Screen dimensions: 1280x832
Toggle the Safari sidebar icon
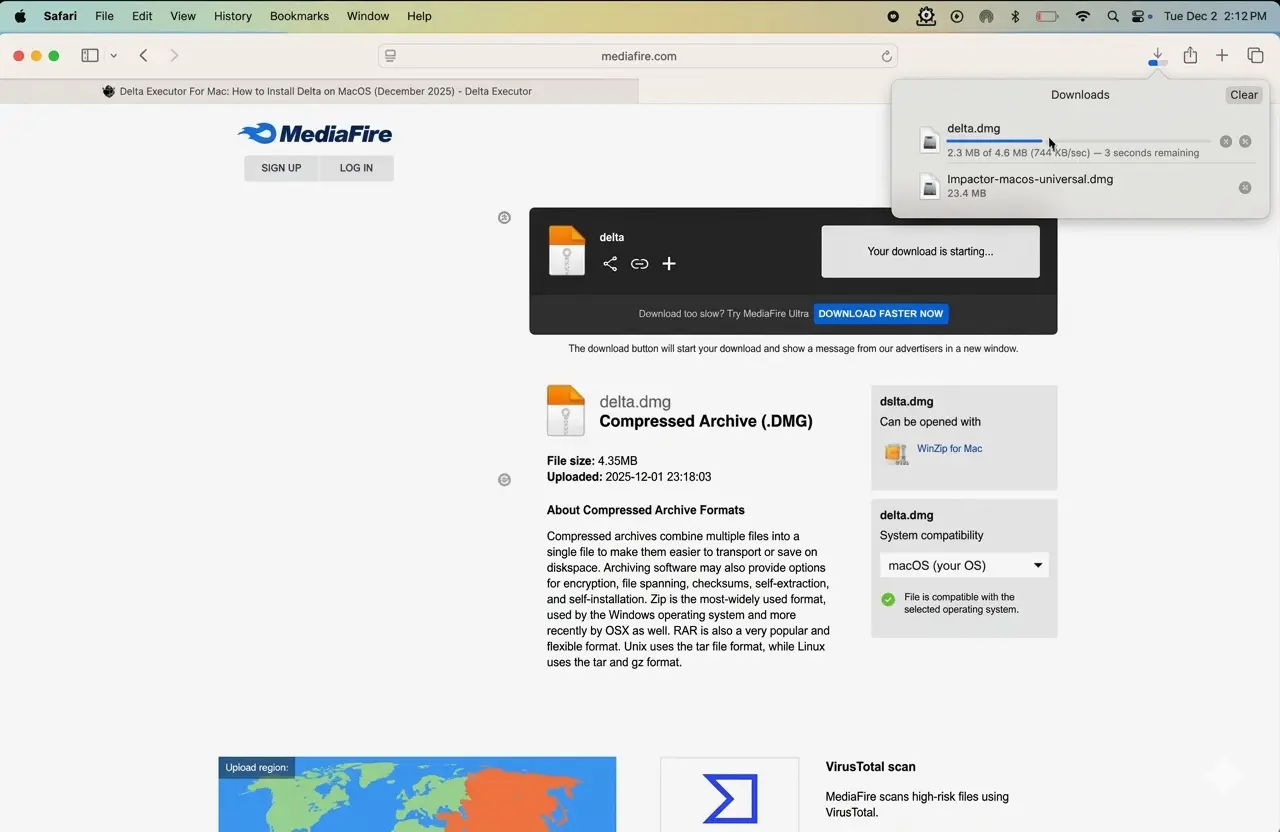click(90, 56)
